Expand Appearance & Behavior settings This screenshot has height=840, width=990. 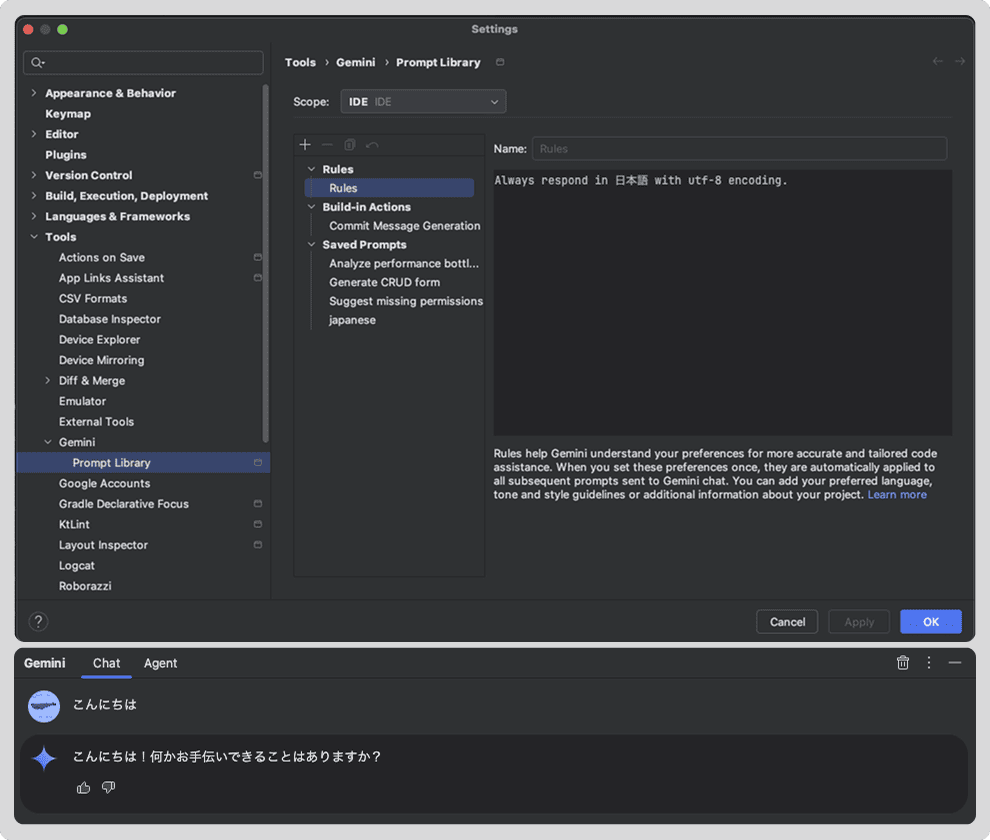[34, 93]
